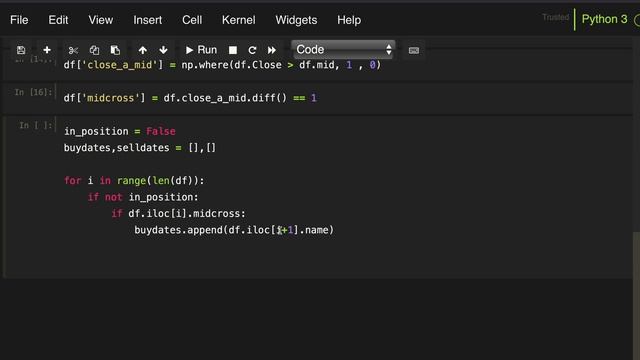This screenshot has height=360, width=640.
Task: Click the empty In [ ] prompt label
Action: point(36,126)
